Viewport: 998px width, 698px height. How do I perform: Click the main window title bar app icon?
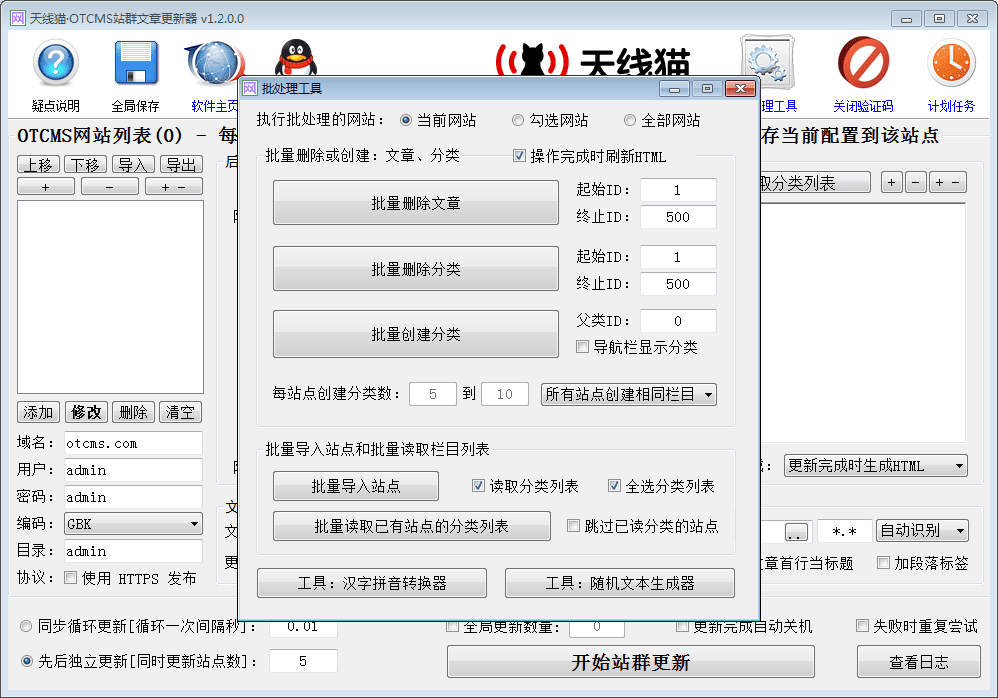pos(18,18)
